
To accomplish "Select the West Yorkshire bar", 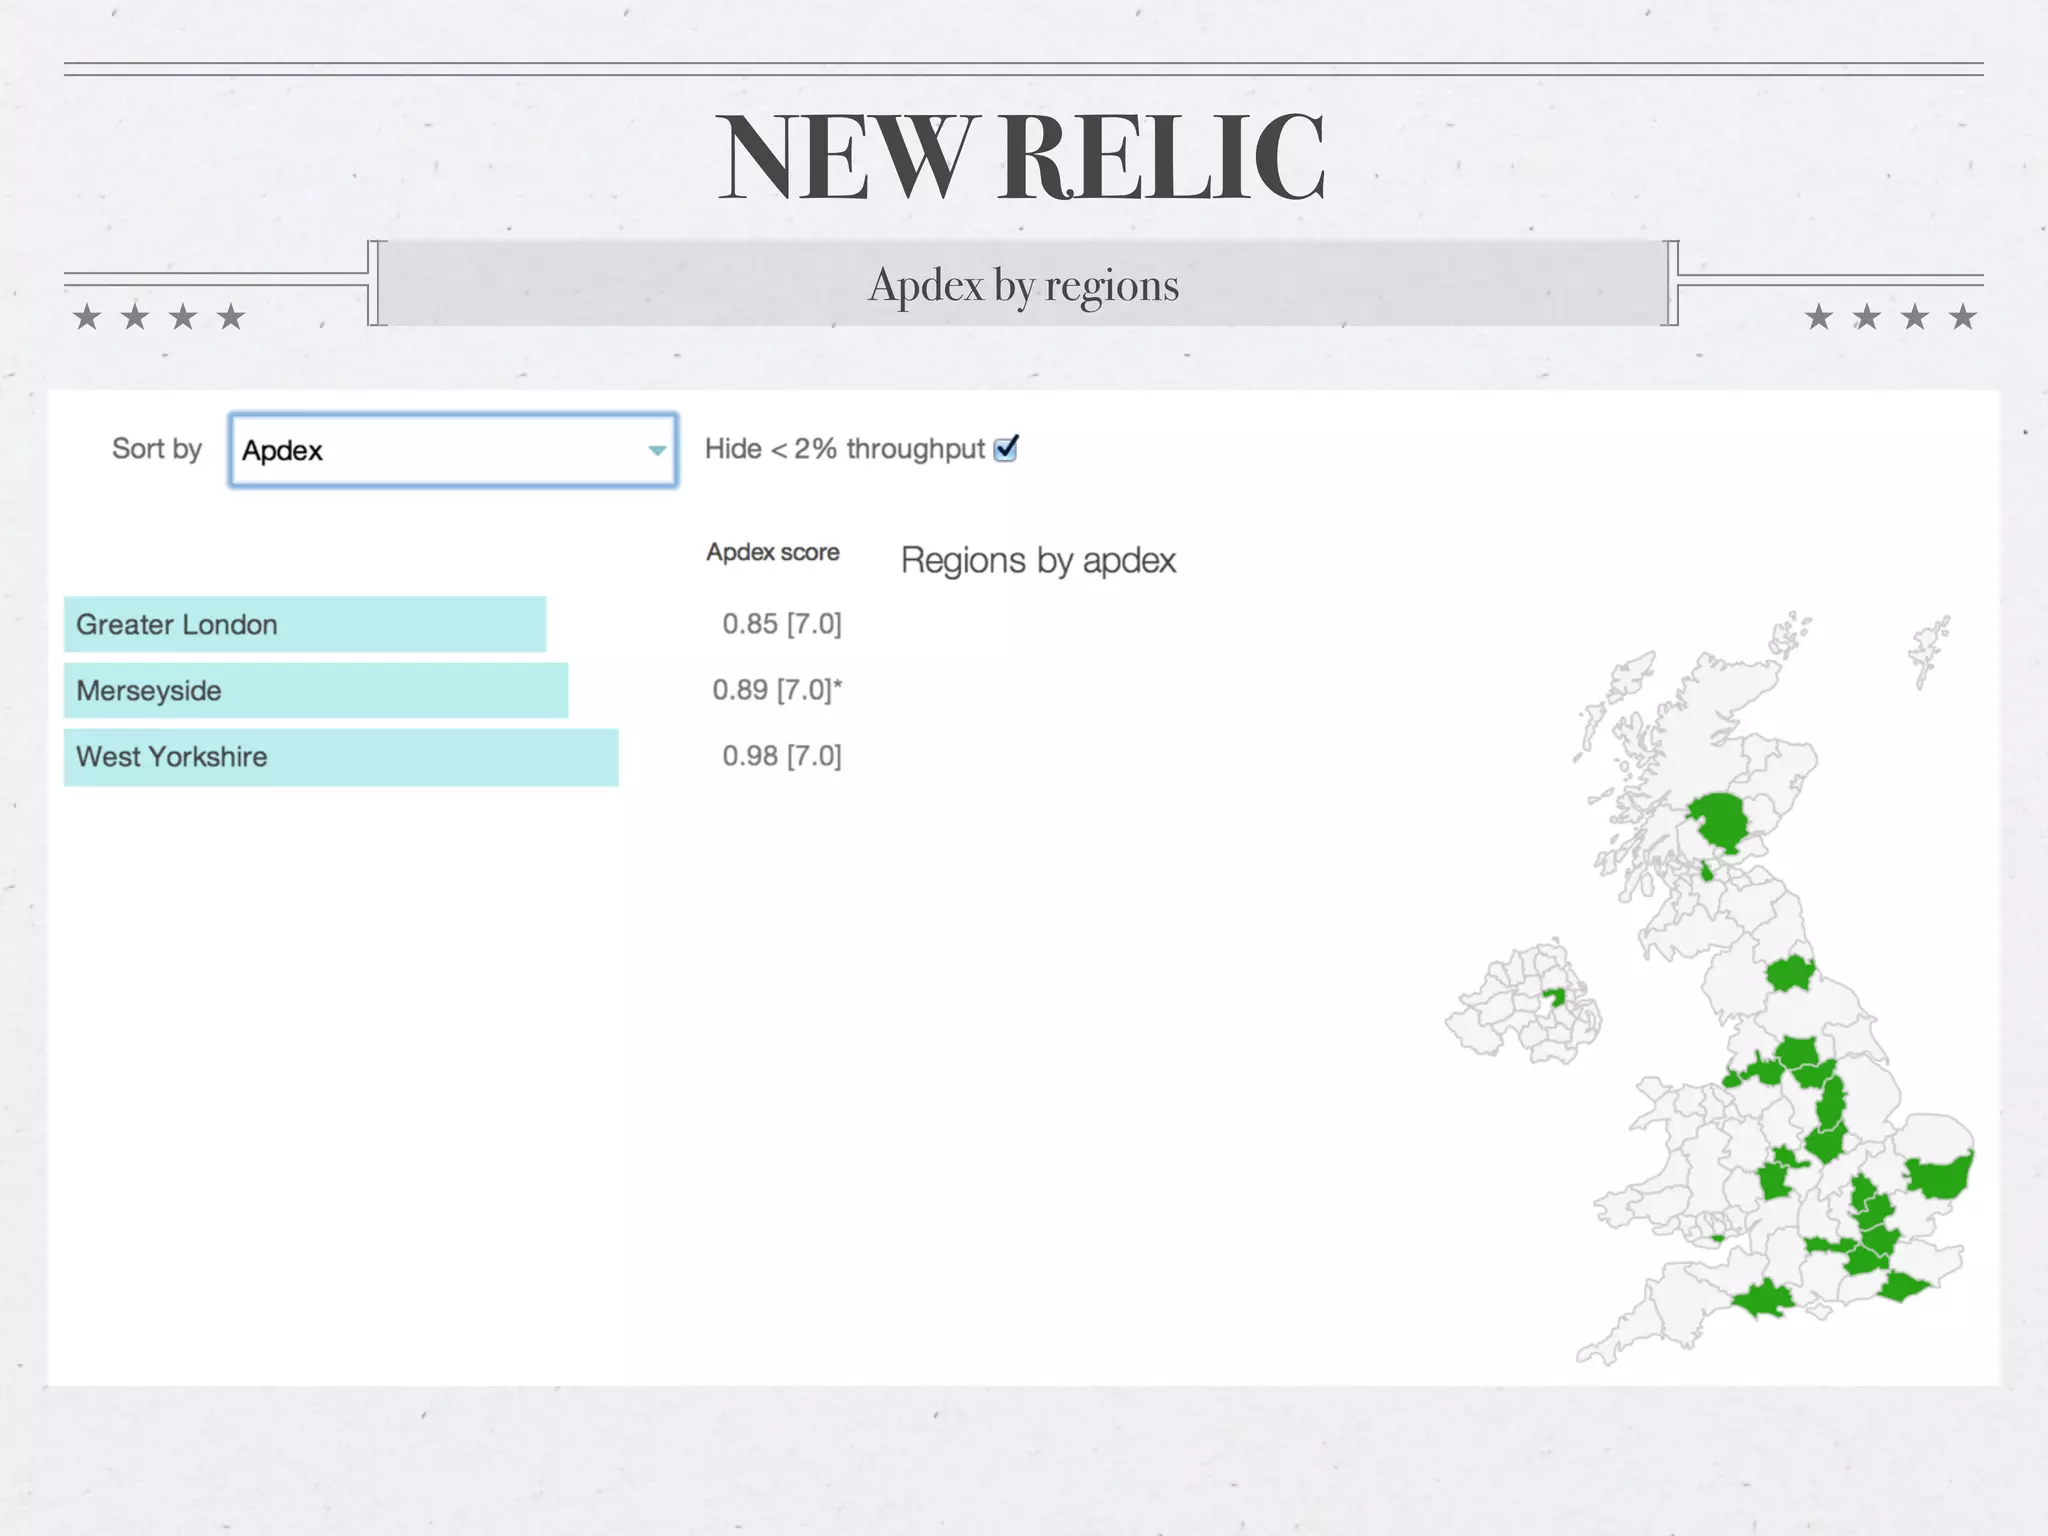I will pos(340,756).
